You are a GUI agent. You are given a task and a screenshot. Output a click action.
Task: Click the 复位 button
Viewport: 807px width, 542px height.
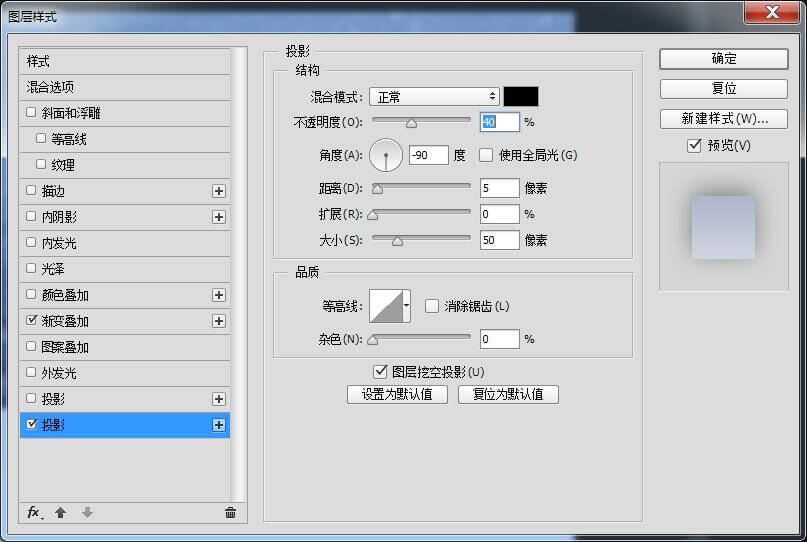coord(724,89)
